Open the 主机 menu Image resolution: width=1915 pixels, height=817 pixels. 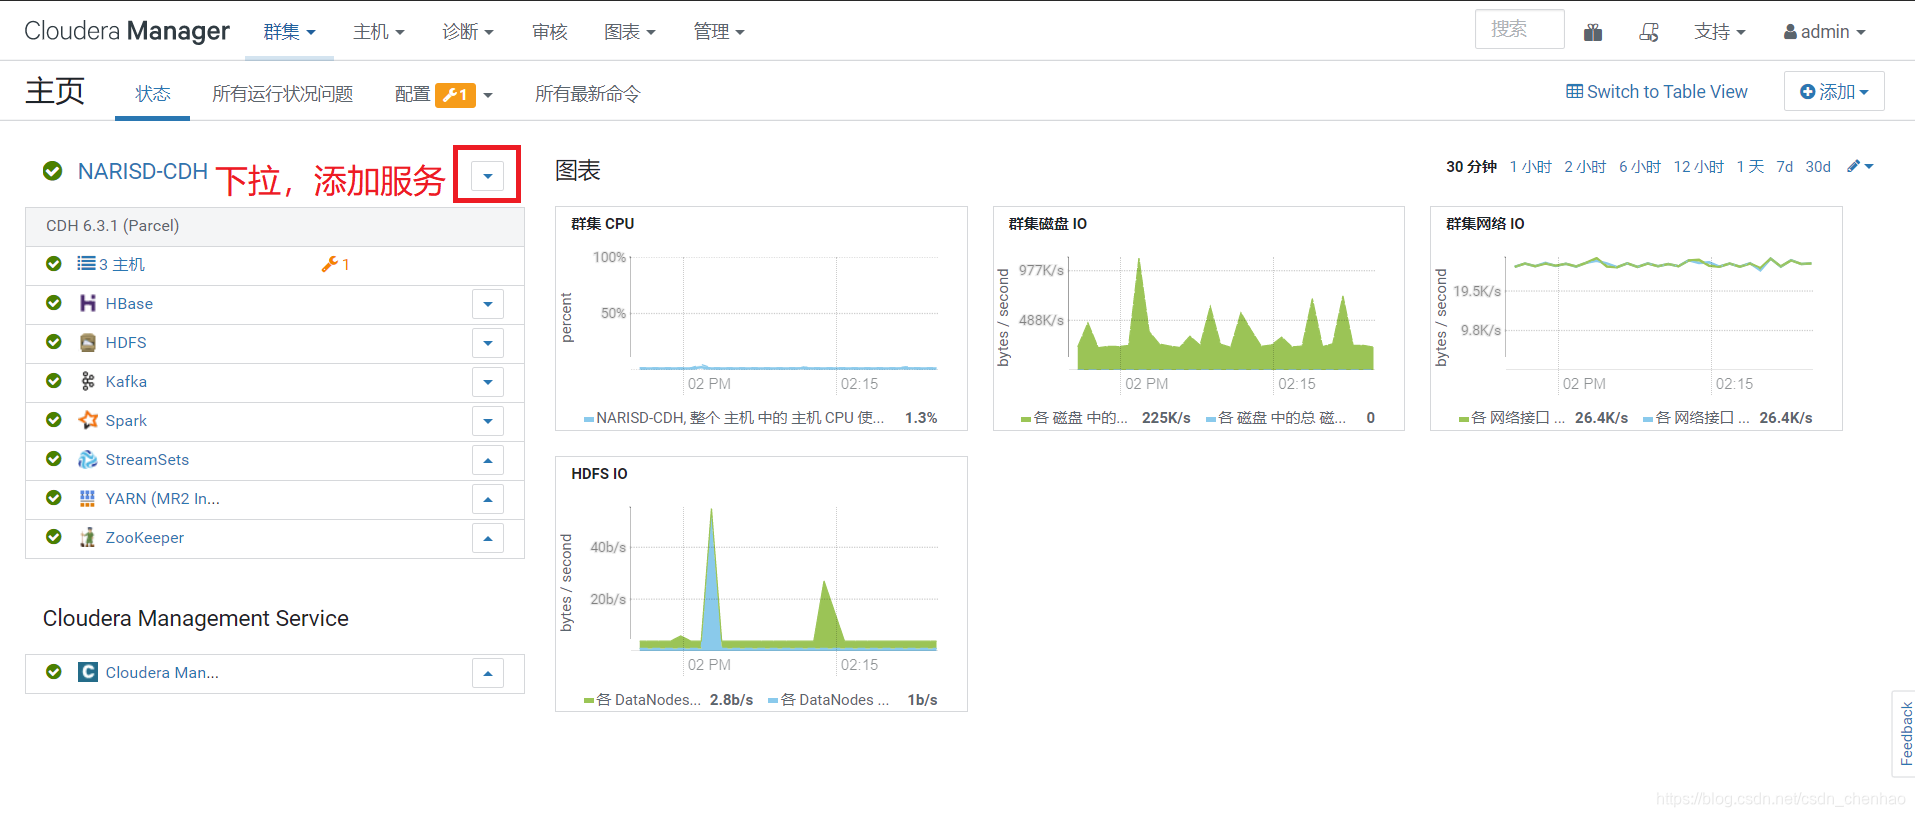(x=379, y=32)
